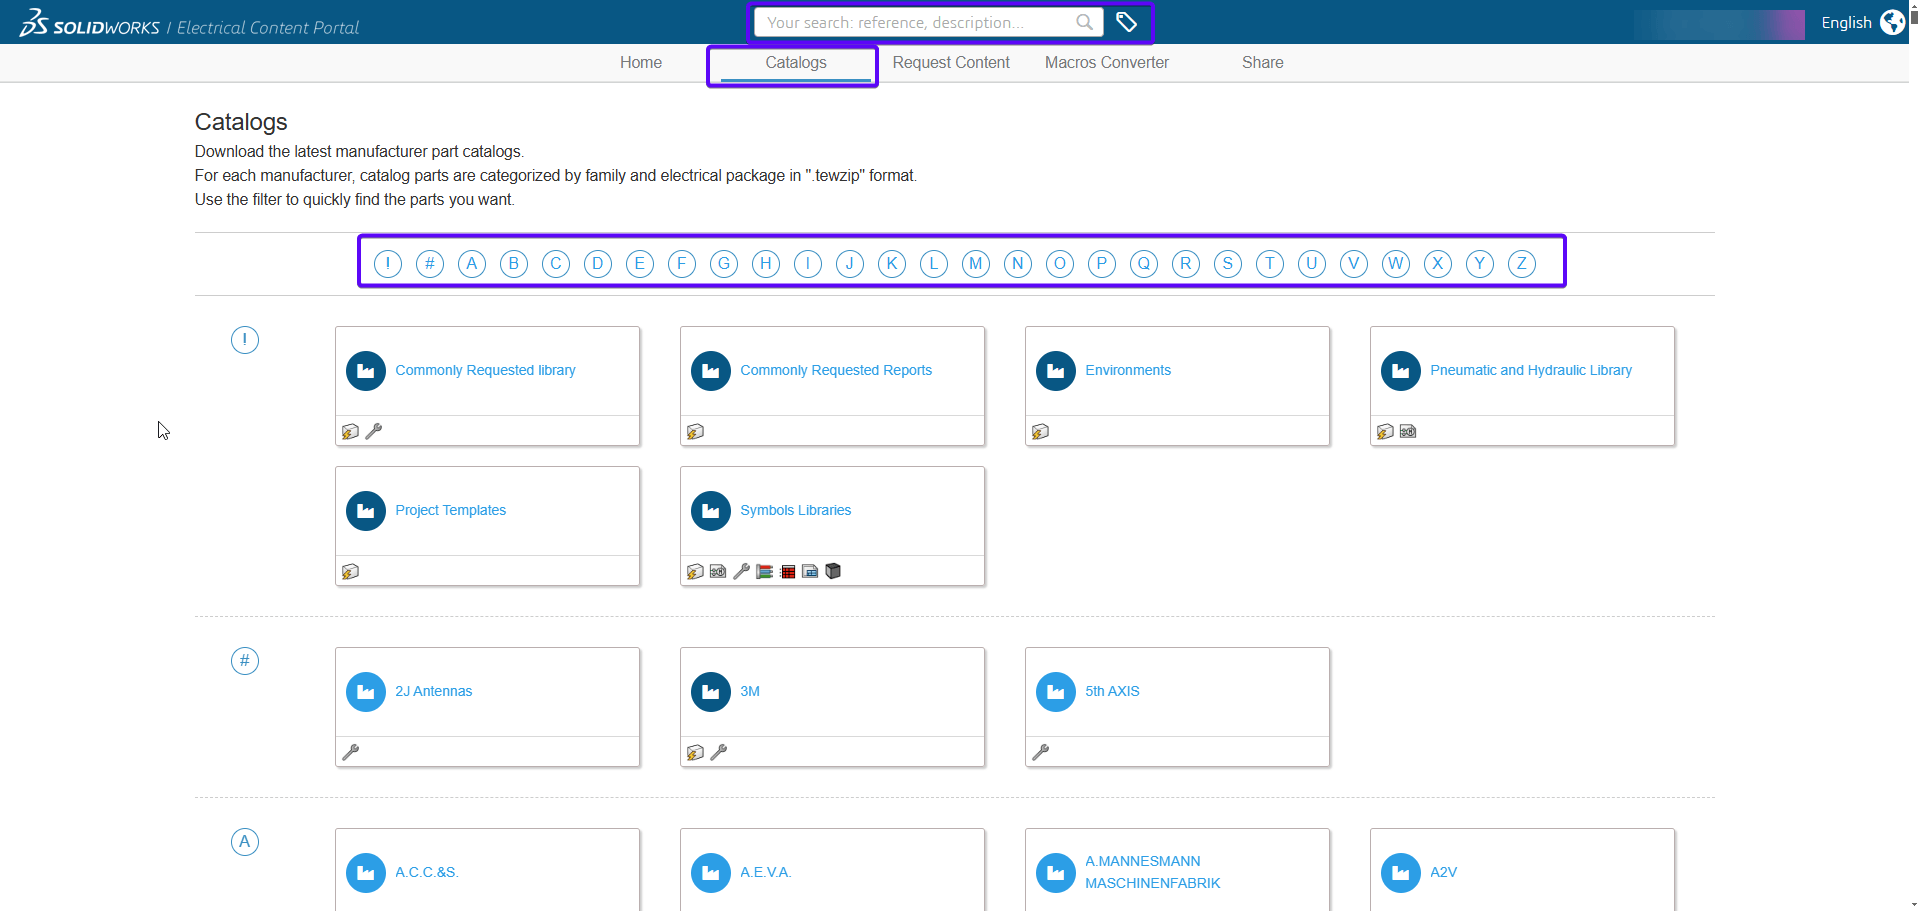Open the English language selector
1920x911 pixels.
pyautogui.click(x=1846, y=22)
